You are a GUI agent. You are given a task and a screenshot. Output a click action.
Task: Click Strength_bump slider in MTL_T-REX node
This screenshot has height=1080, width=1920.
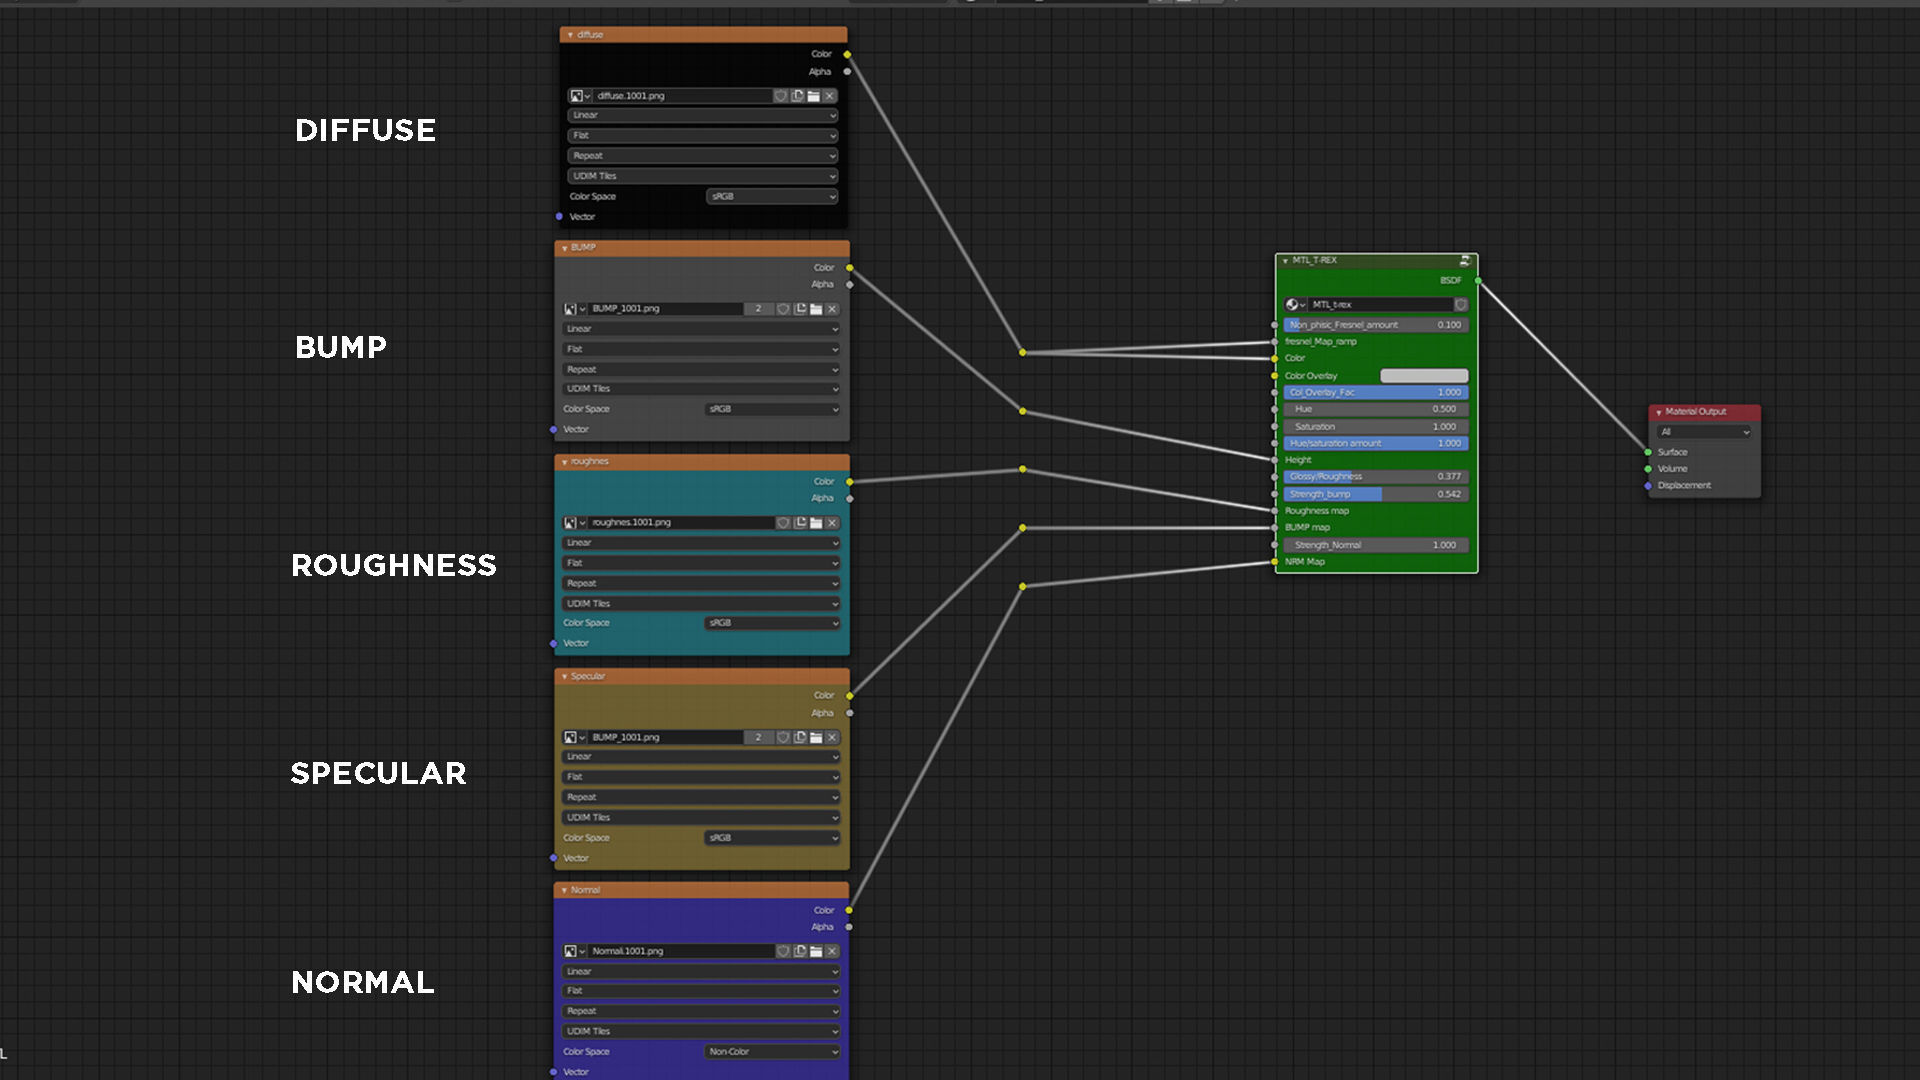click(1376, 494)
